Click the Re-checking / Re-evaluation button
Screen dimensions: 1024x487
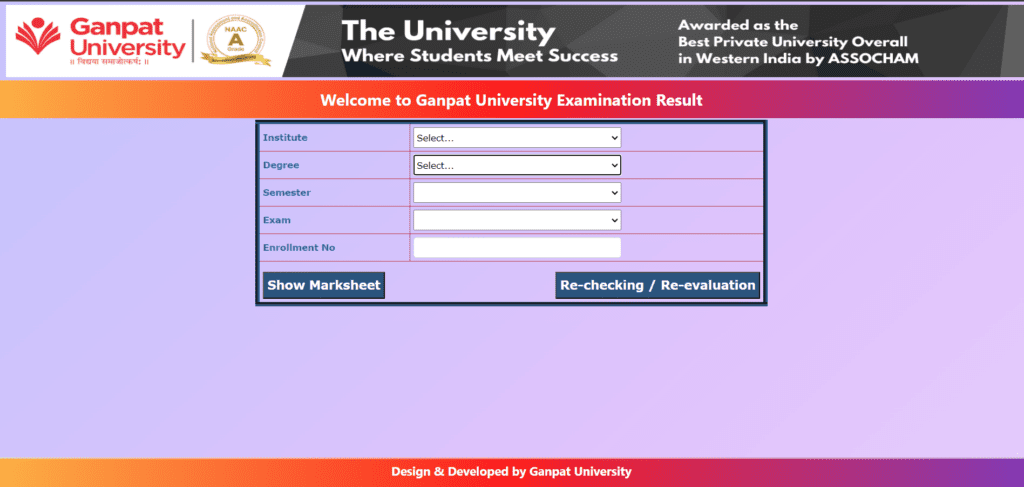(x=658, y=285)
